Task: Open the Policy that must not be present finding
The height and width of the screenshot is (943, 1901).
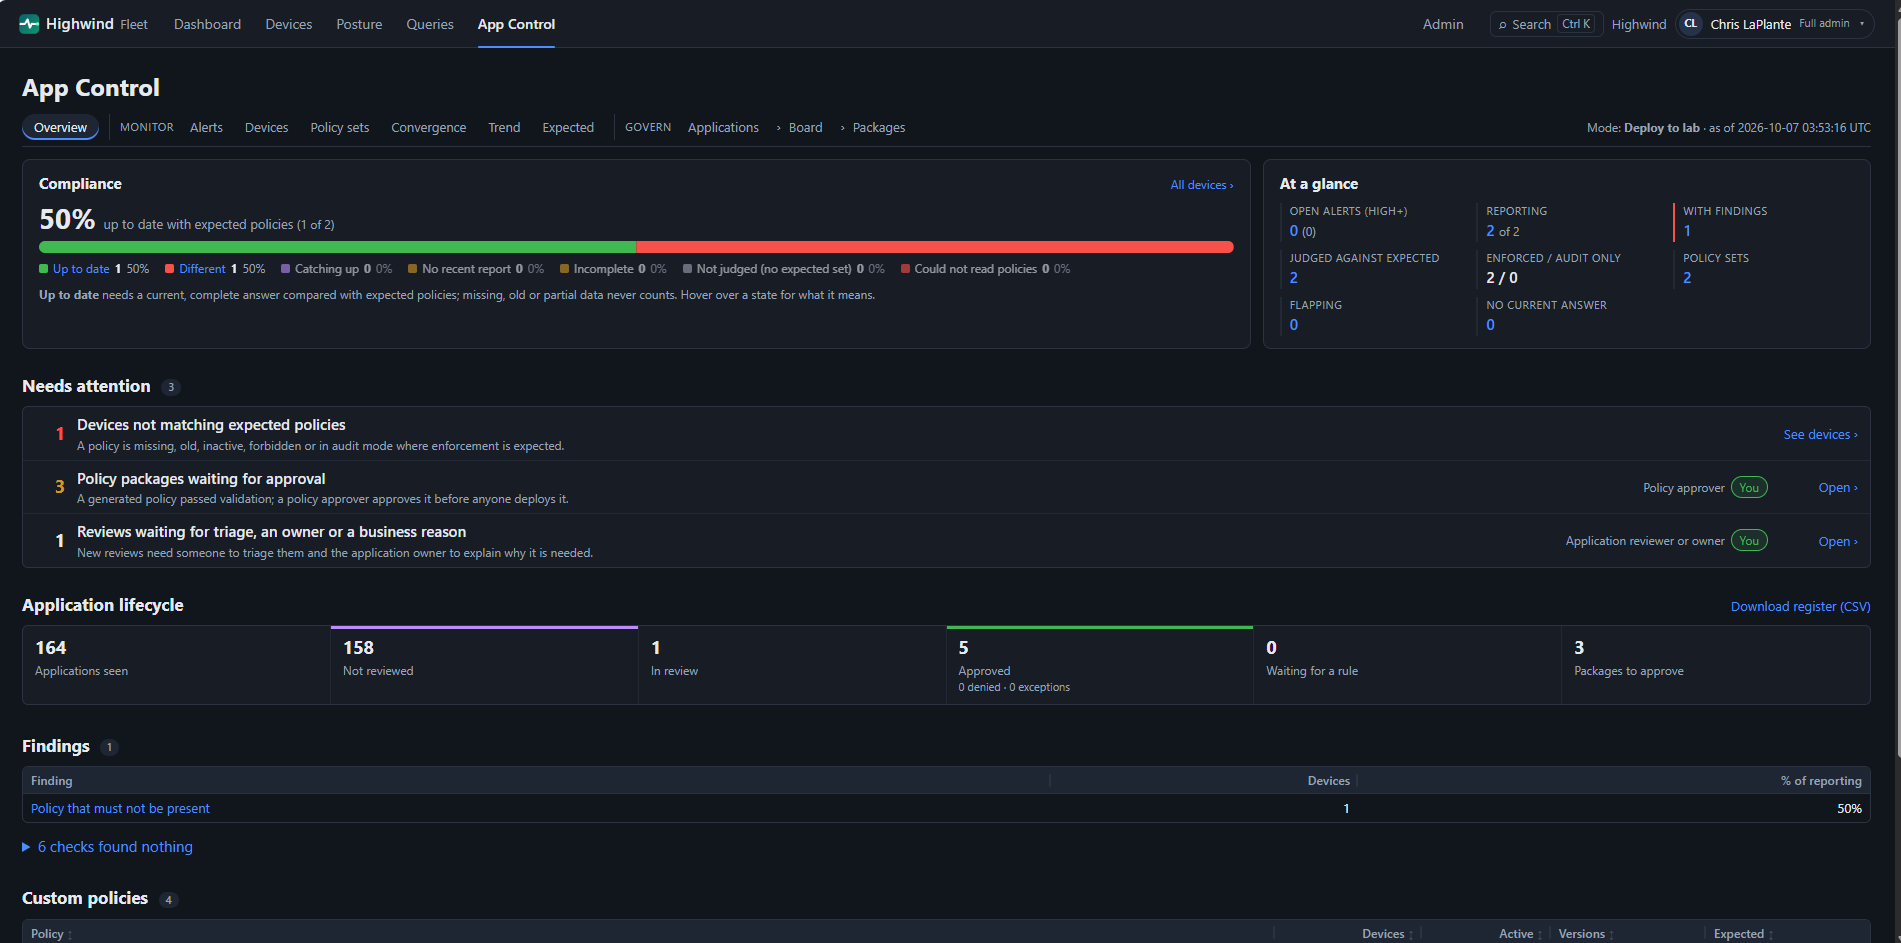Action: [x=120, y=808]
